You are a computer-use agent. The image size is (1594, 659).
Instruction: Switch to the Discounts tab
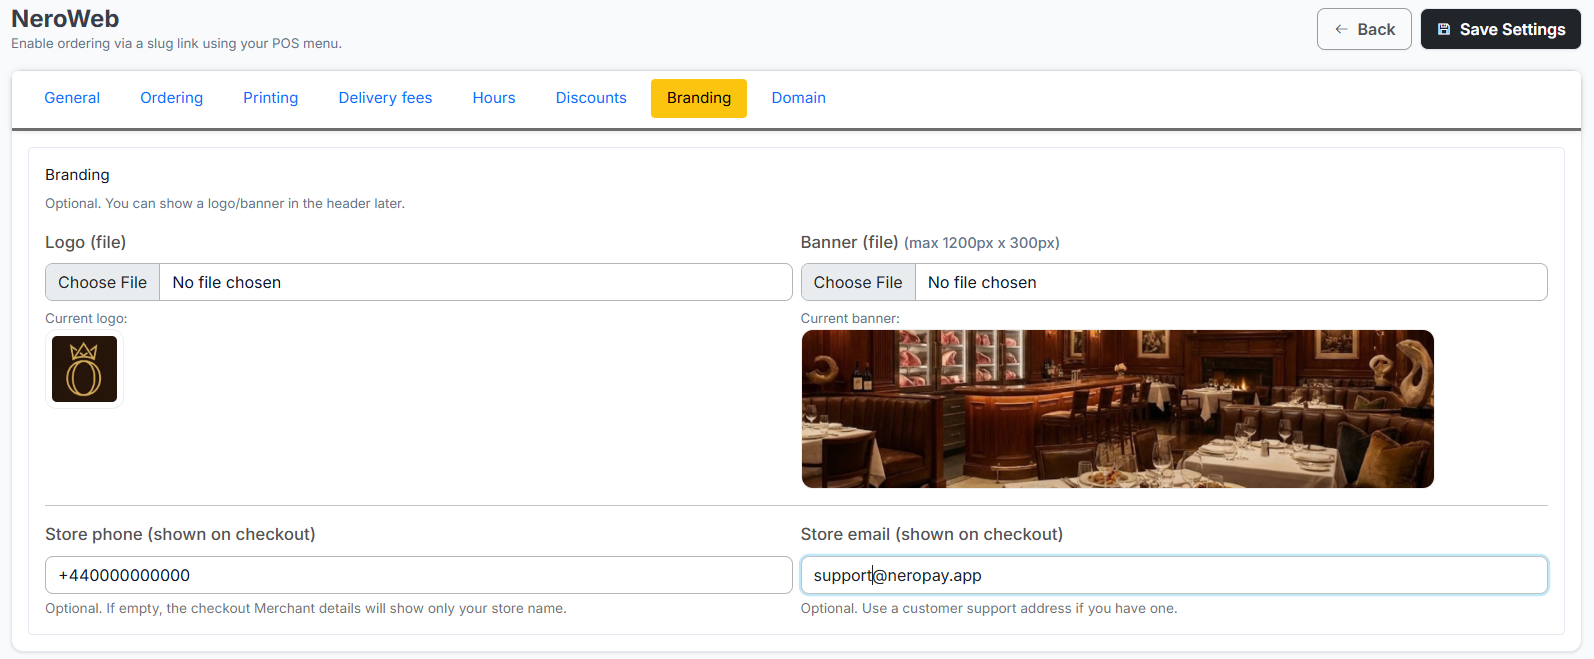click(591, 98)
